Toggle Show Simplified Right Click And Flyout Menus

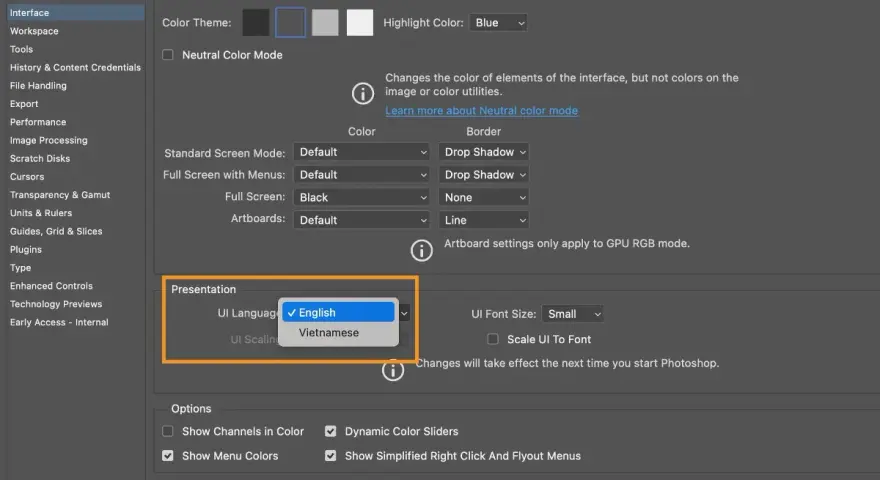click(x=331, y=456)
